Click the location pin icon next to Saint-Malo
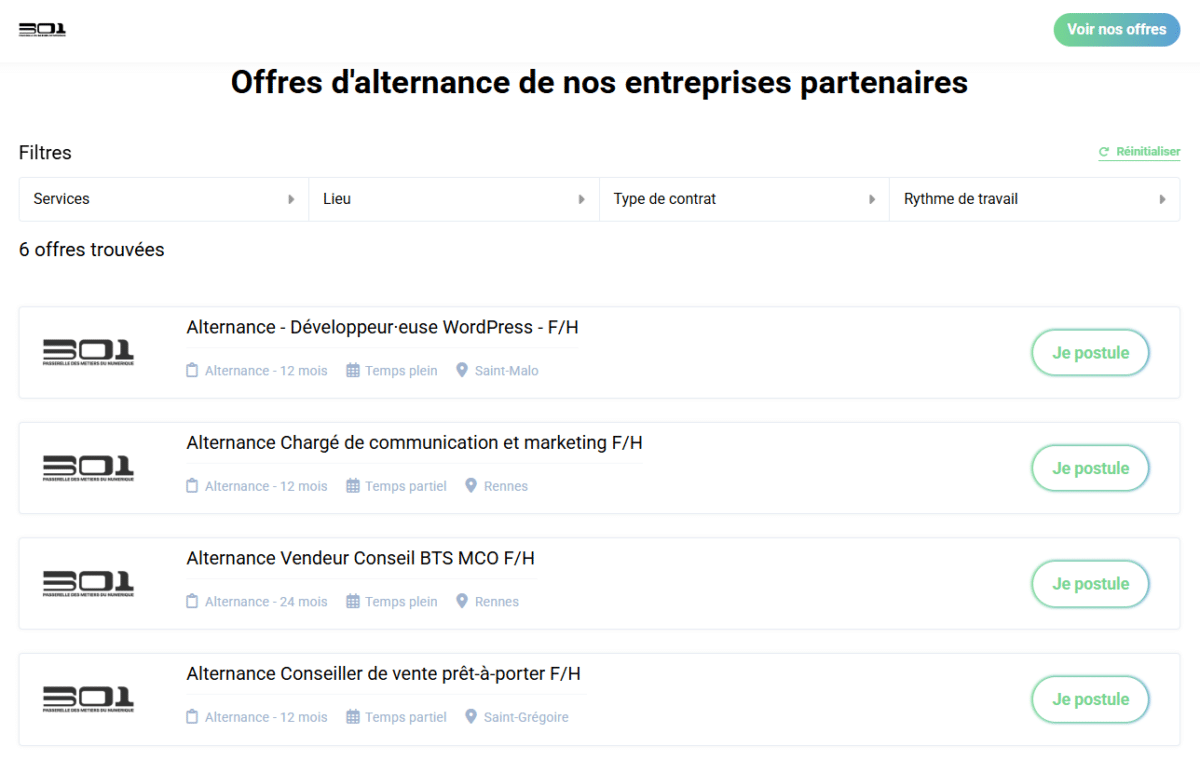Viewport: 1200px width, 760px height. (462, 370)
